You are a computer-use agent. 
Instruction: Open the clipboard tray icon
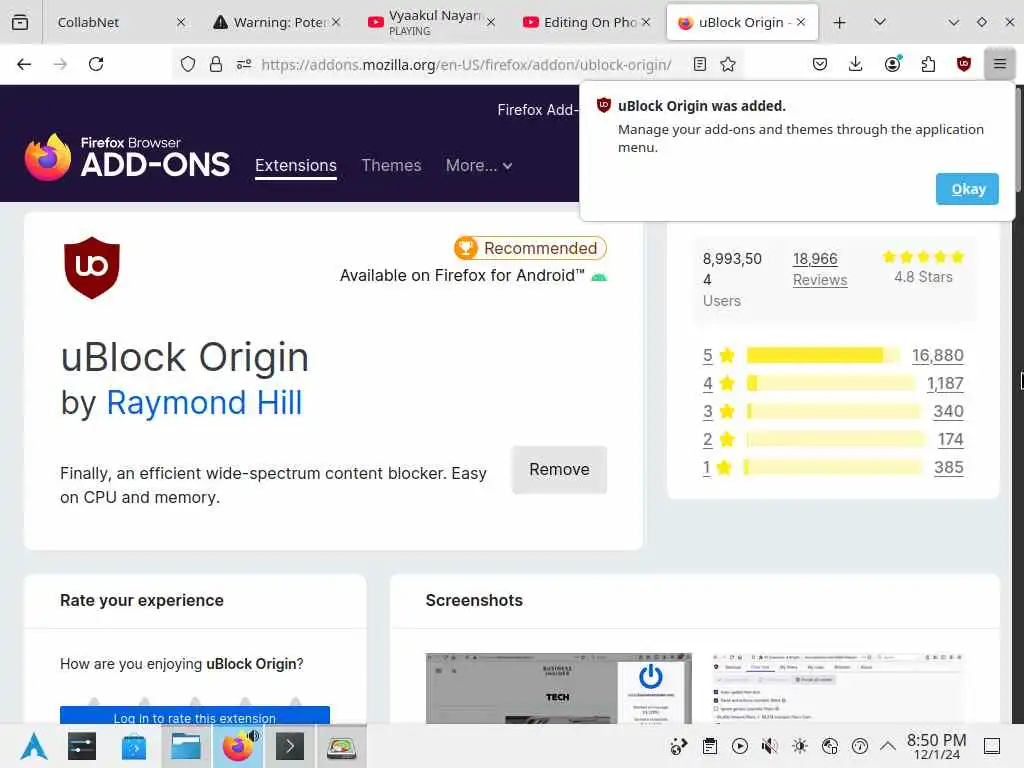pos(710,746)
